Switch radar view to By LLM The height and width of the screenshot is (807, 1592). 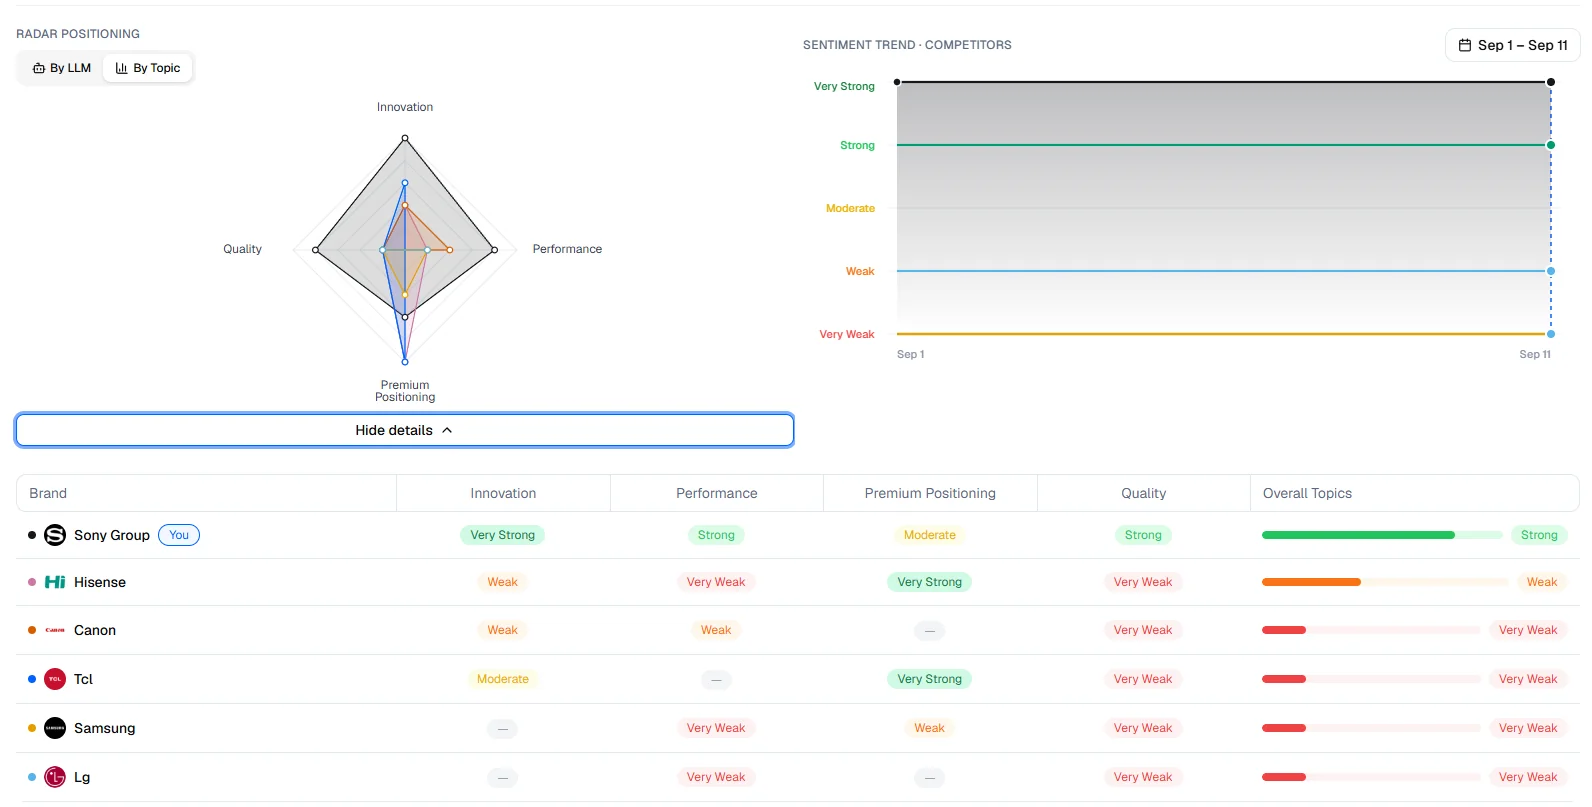pyautogui.click(x=62, y=68)
